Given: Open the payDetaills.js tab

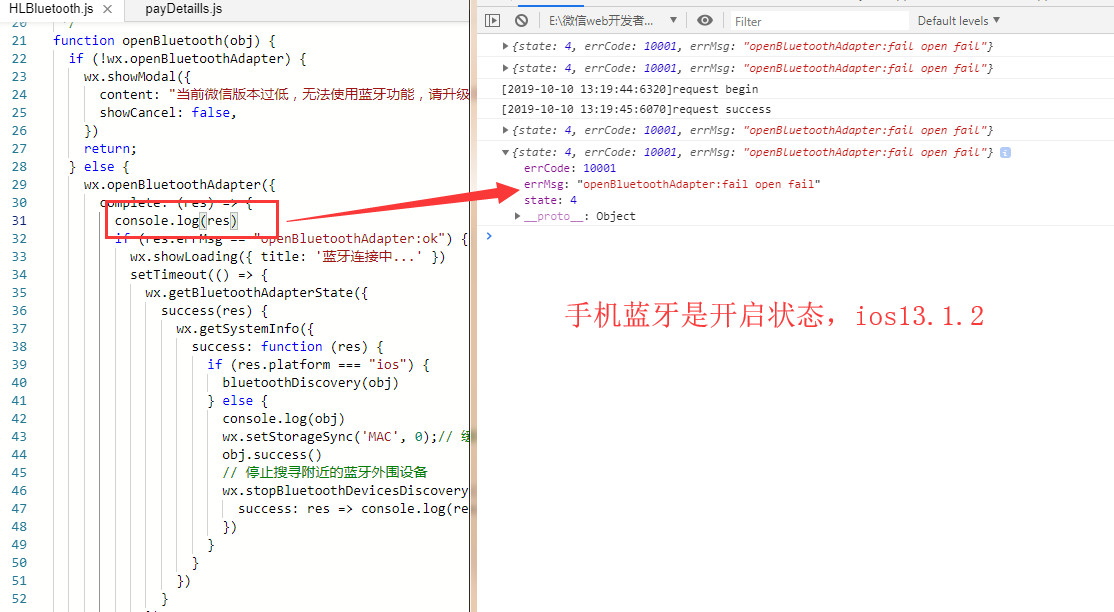Looking at the screenshot, I should pos(183,9).
